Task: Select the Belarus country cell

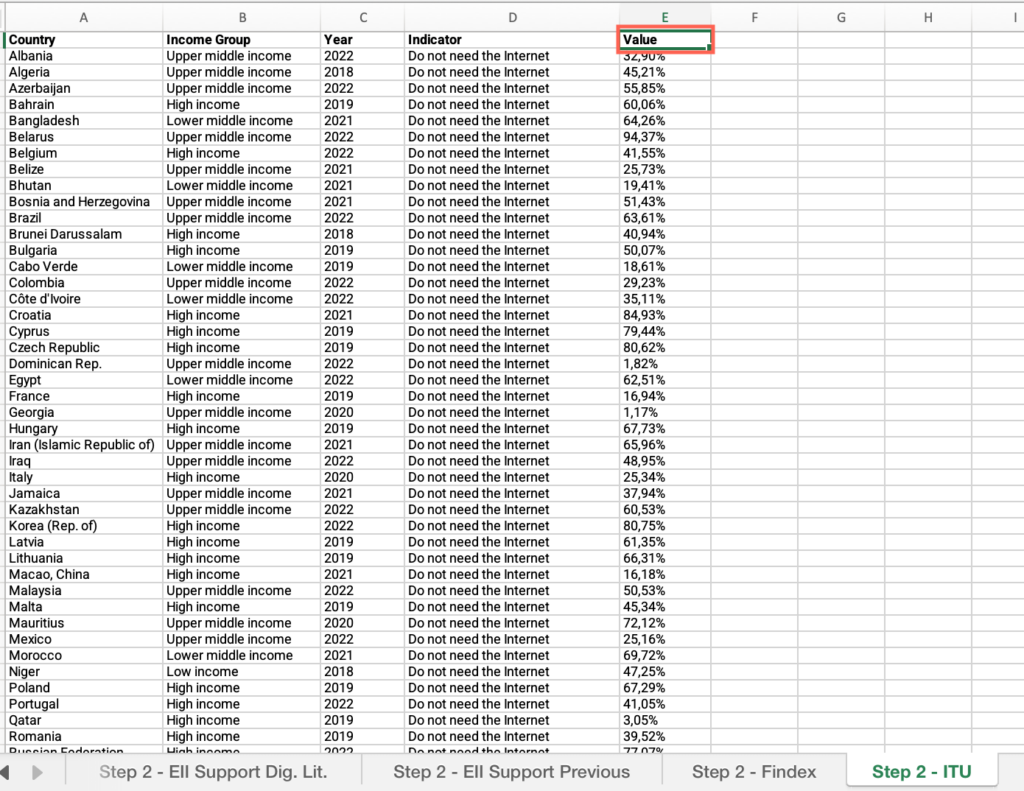Action: (x=84, y=137)
